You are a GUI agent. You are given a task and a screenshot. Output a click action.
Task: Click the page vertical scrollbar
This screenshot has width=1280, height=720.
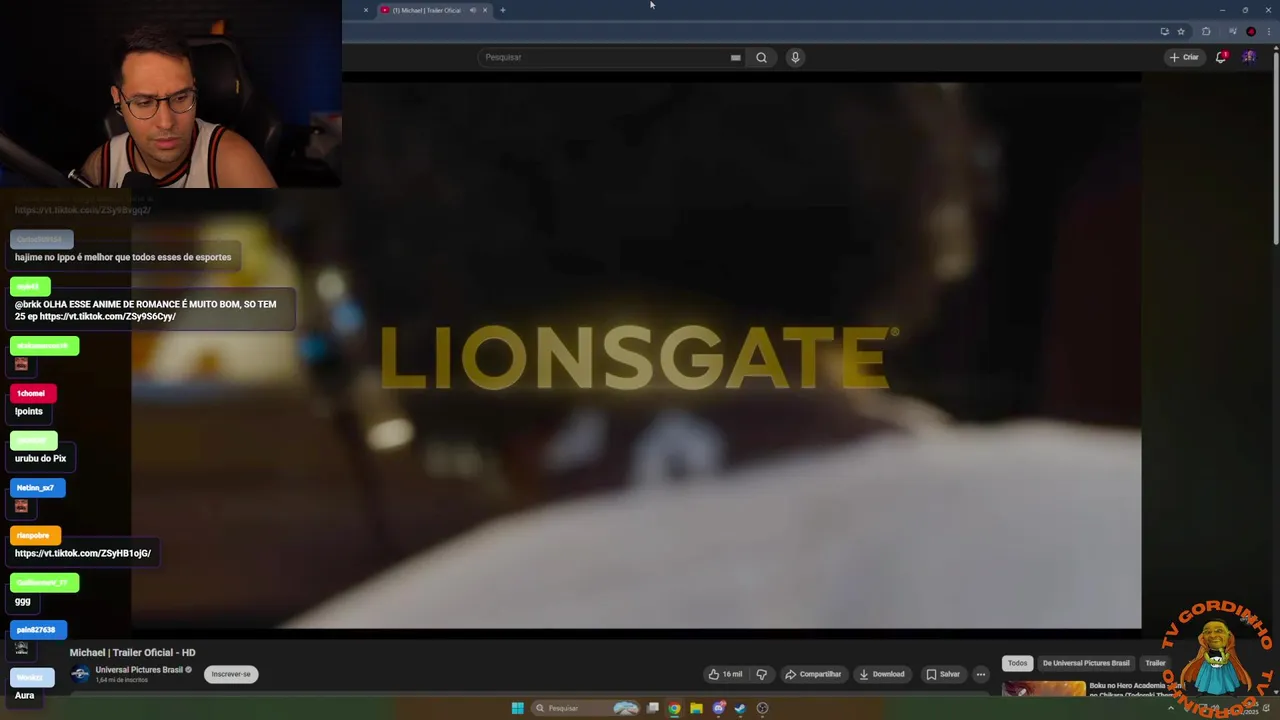1276,150
